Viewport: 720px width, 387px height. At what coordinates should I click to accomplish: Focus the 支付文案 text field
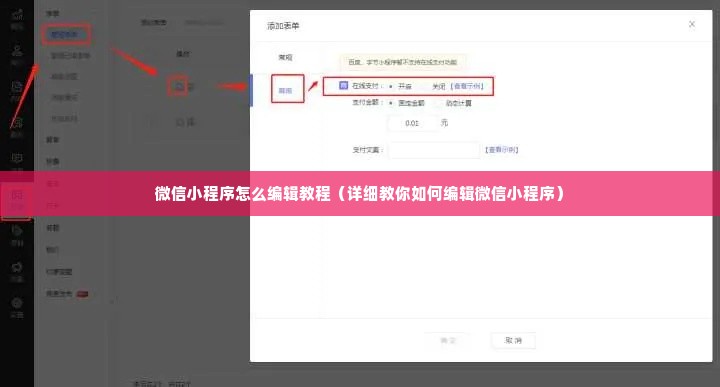pos(434,150)
